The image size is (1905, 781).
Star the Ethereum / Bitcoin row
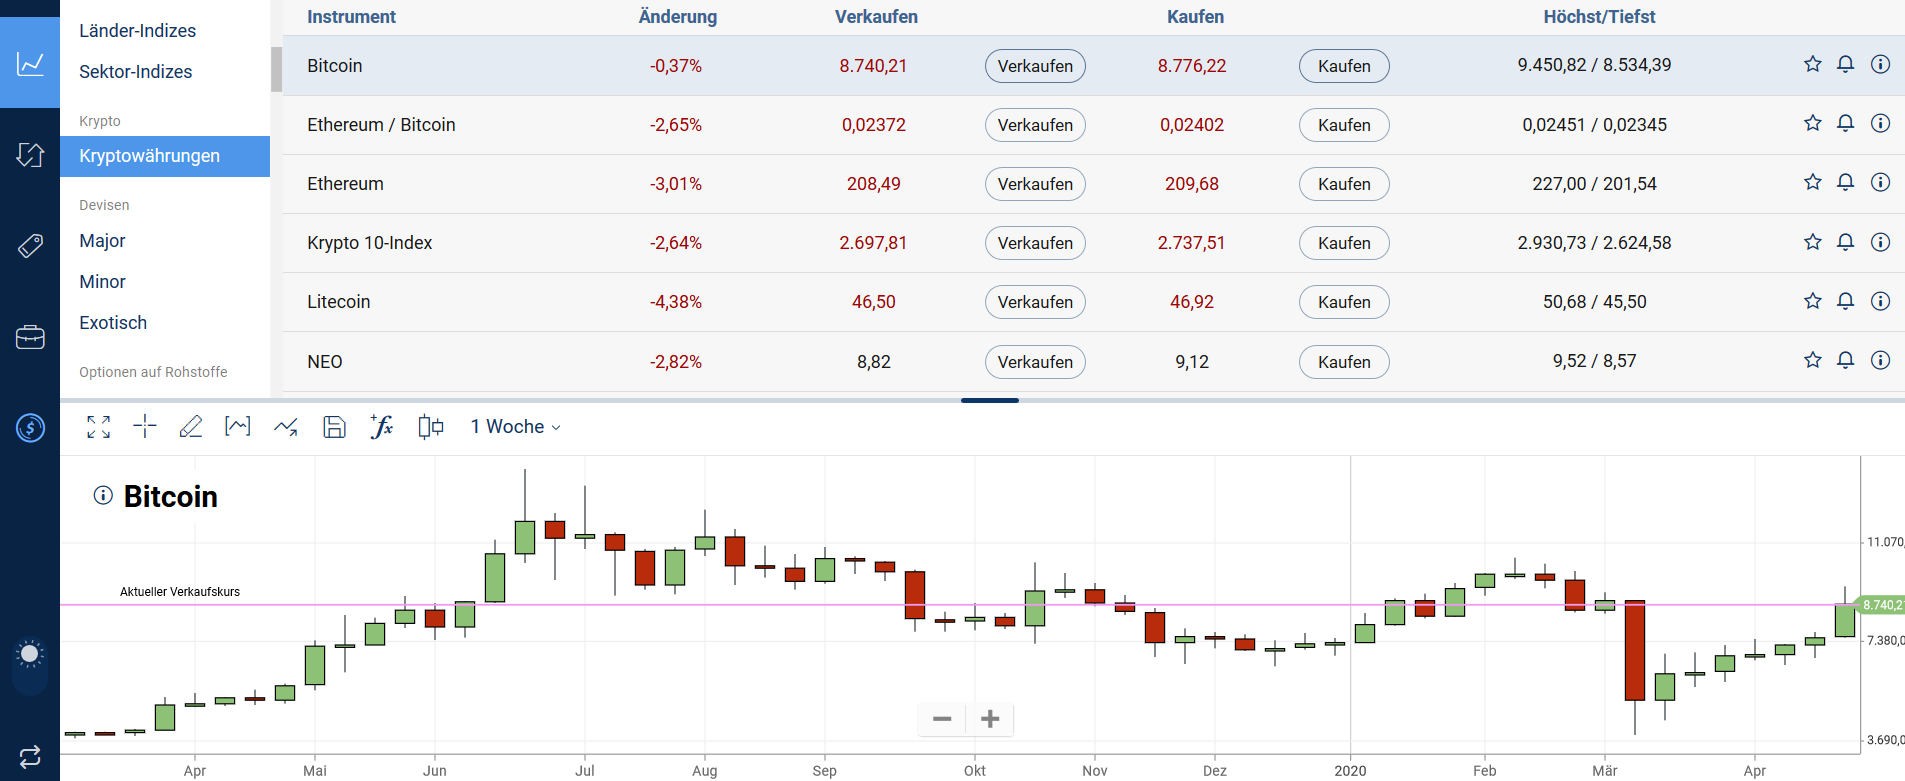1813,123
